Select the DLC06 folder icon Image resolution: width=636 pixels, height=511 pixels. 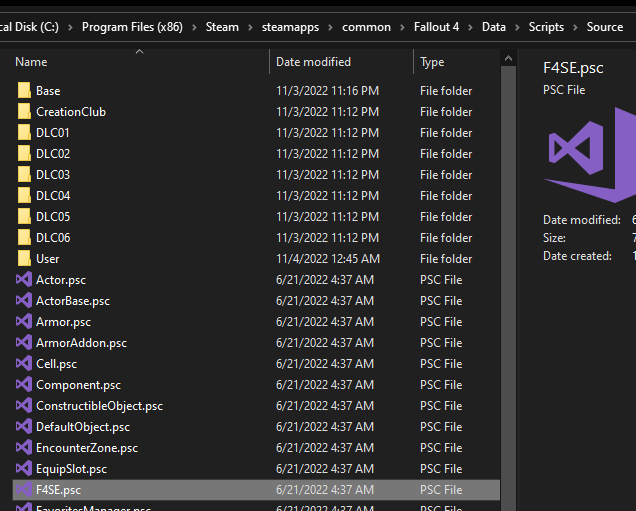[x=24, y=238]
